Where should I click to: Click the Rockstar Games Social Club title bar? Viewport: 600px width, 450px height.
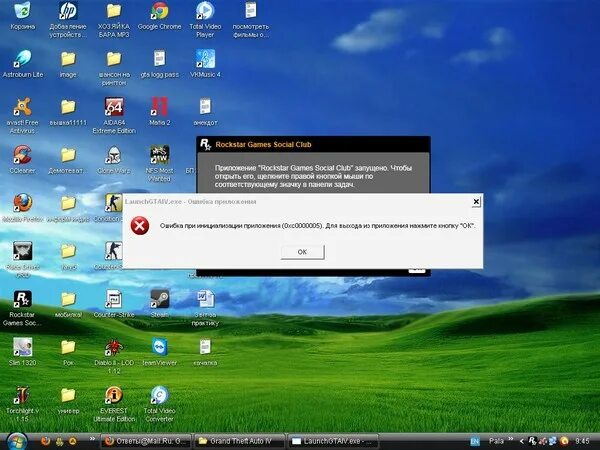(x=313, y=144)
